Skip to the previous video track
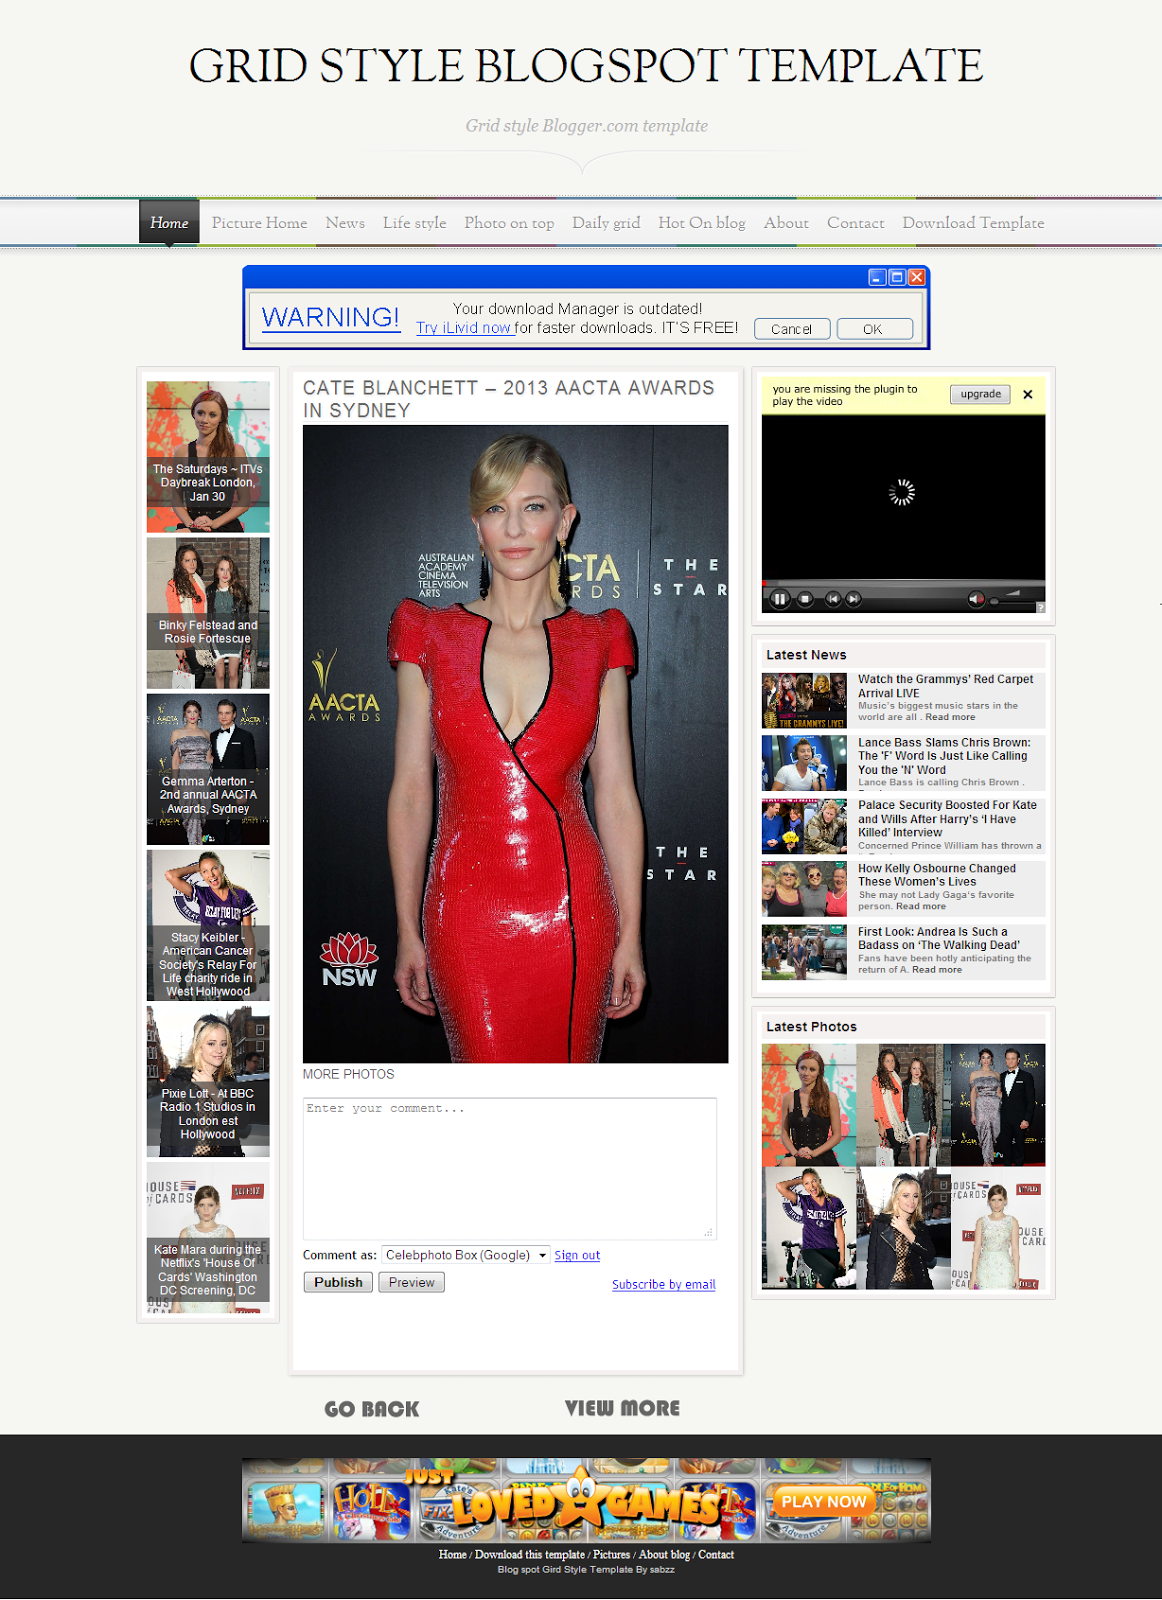The width and height of the screenshot is (1162, 1600). [832, 599]
